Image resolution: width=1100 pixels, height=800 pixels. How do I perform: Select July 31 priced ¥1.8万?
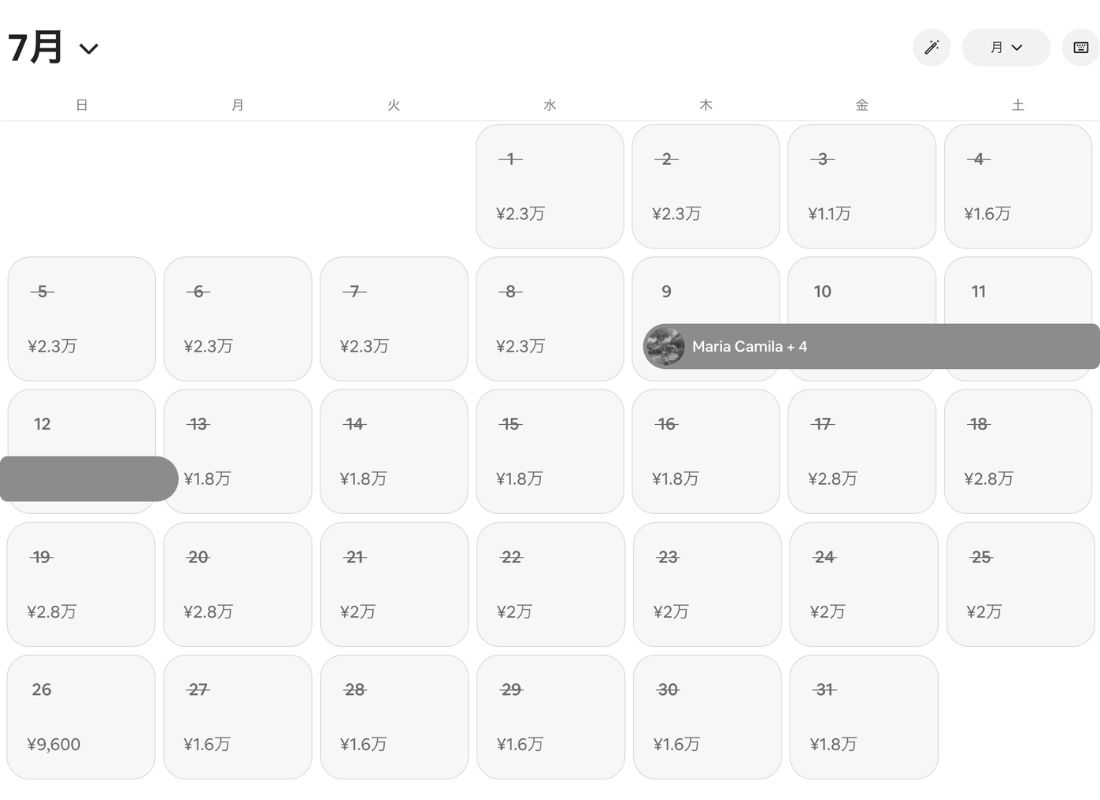click(x=864, y=716)
